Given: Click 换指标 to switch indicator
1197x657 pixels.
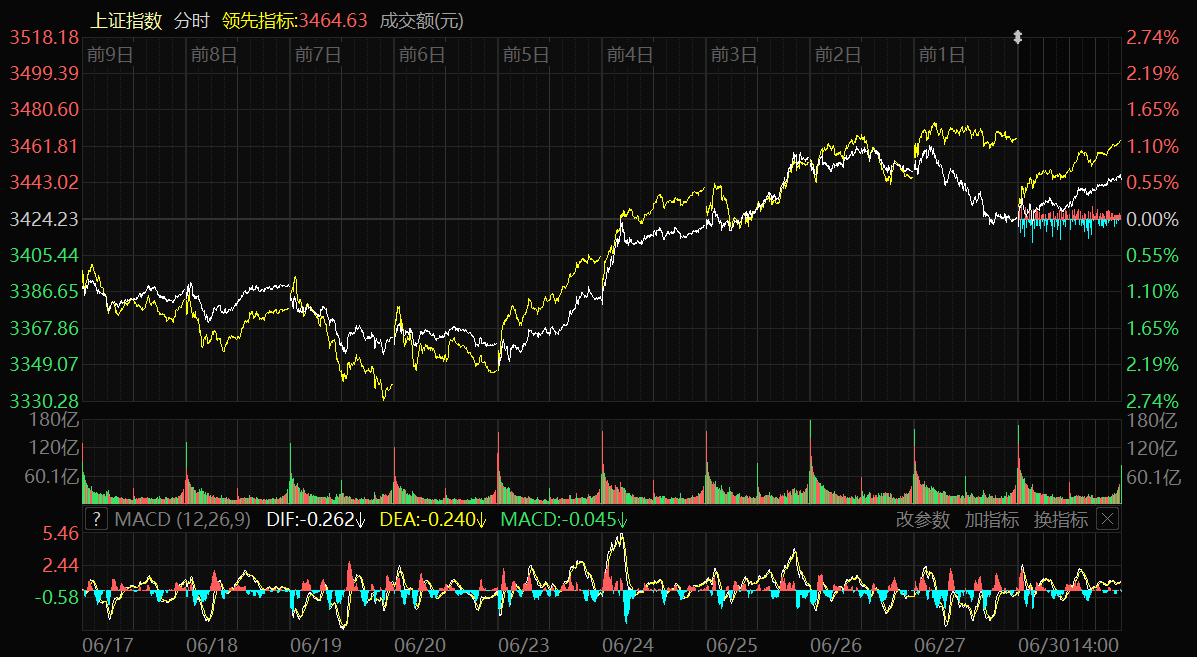Looking at the screenshot, I should [x=1060, y=520].
